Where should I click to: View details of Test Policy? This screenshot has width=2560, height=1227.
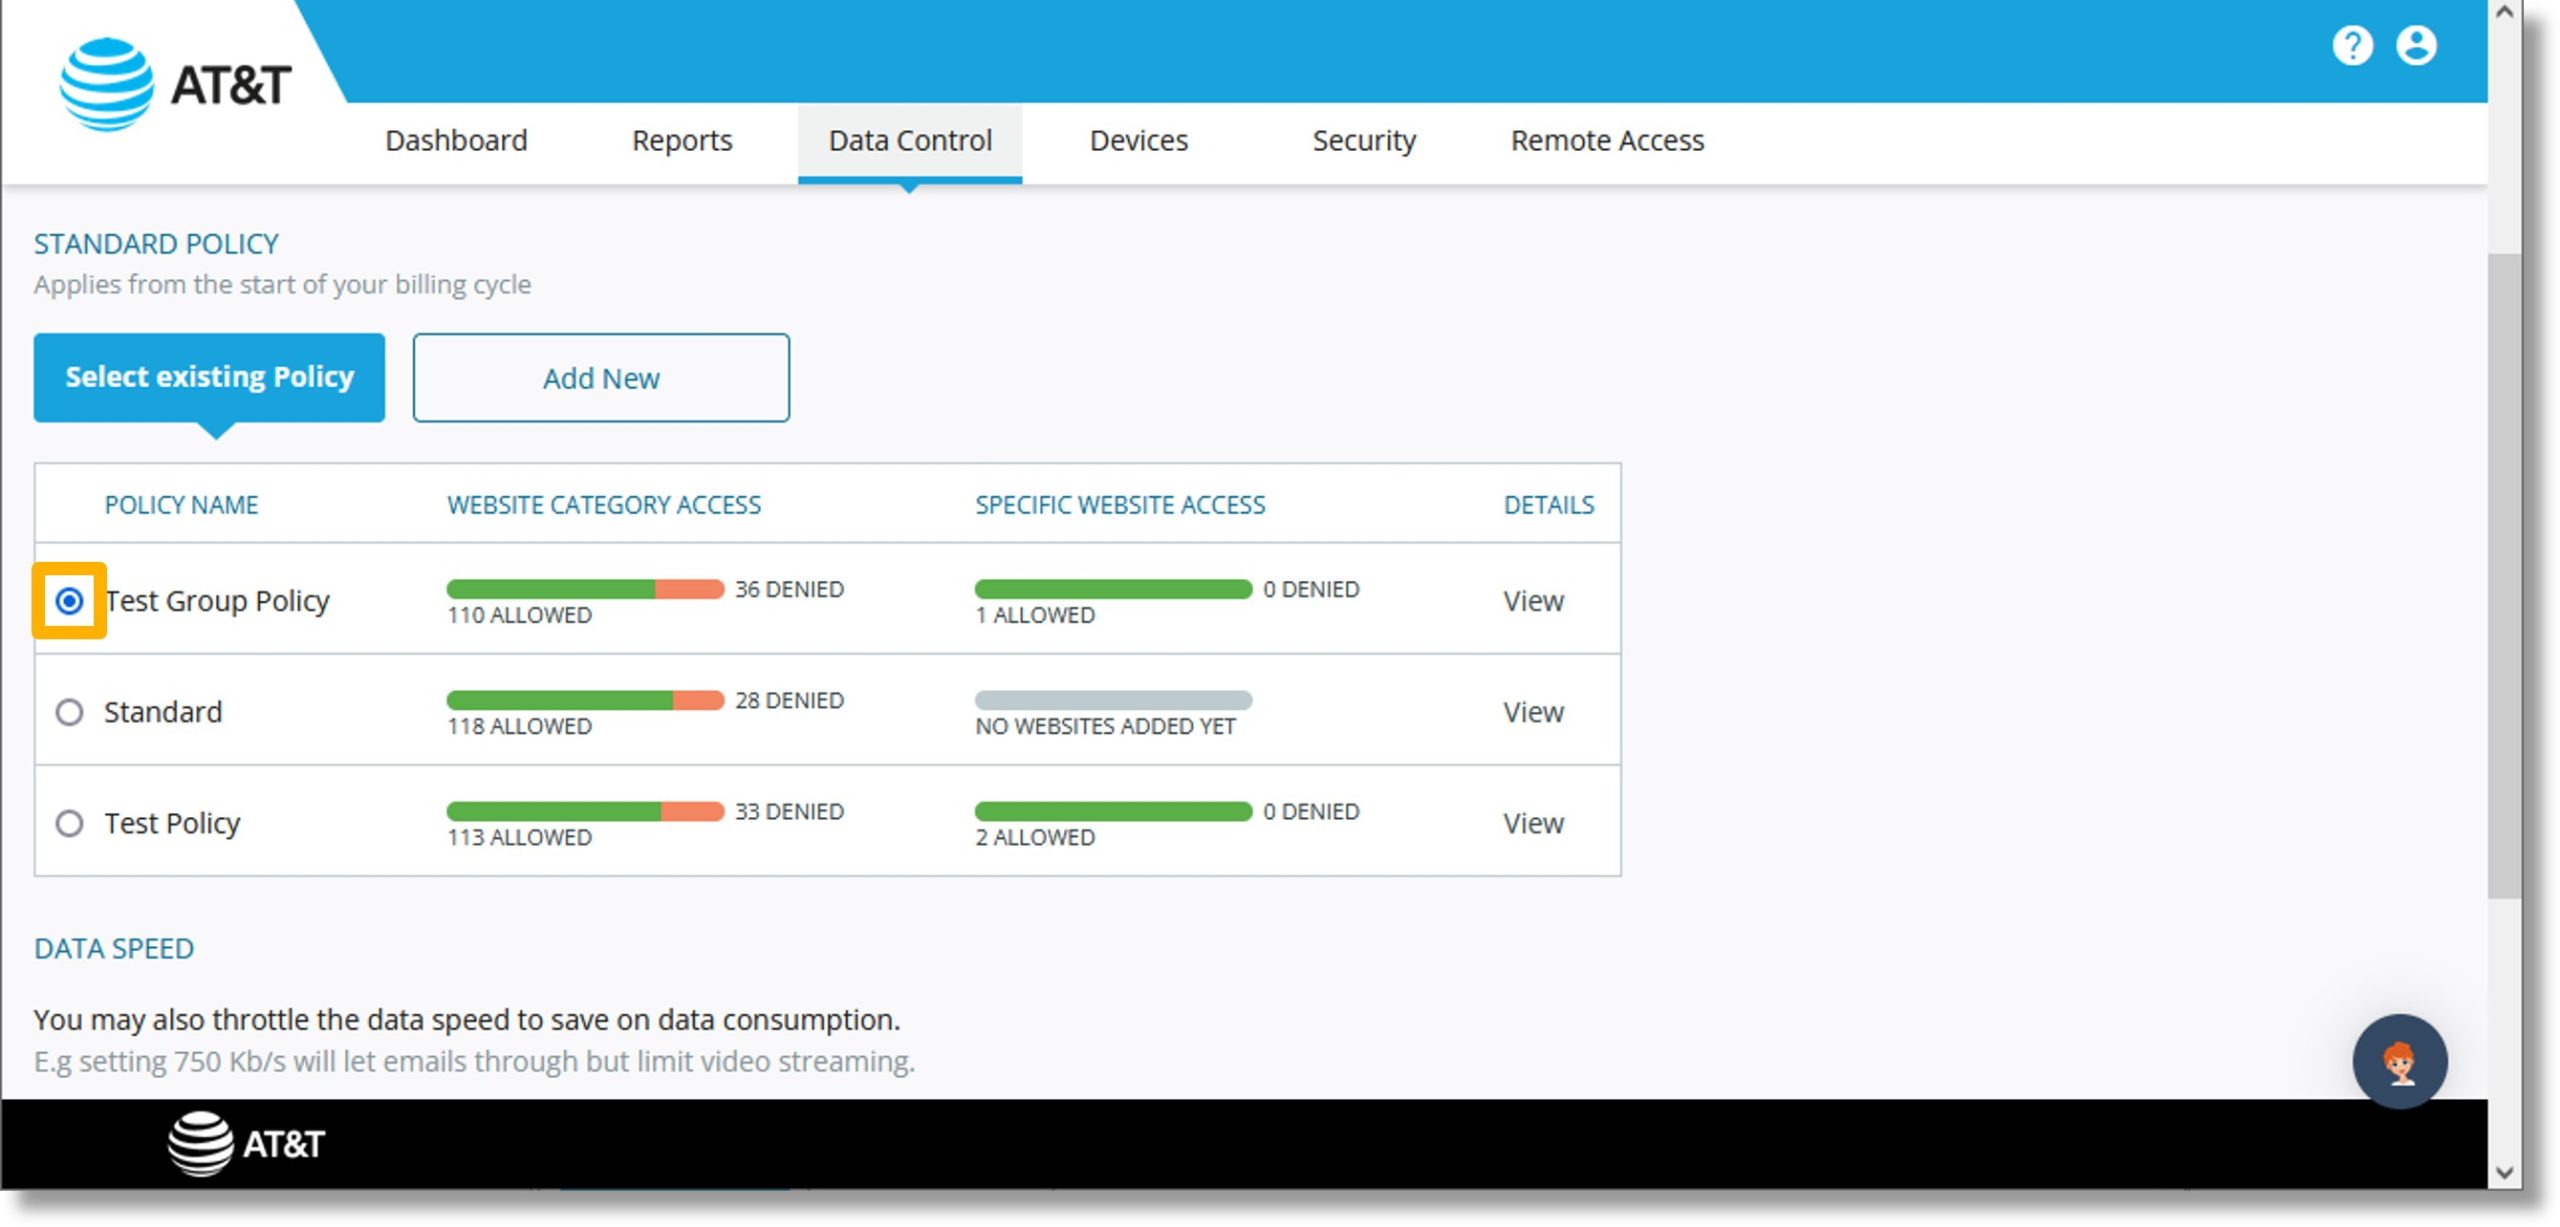pos(1533,823)
